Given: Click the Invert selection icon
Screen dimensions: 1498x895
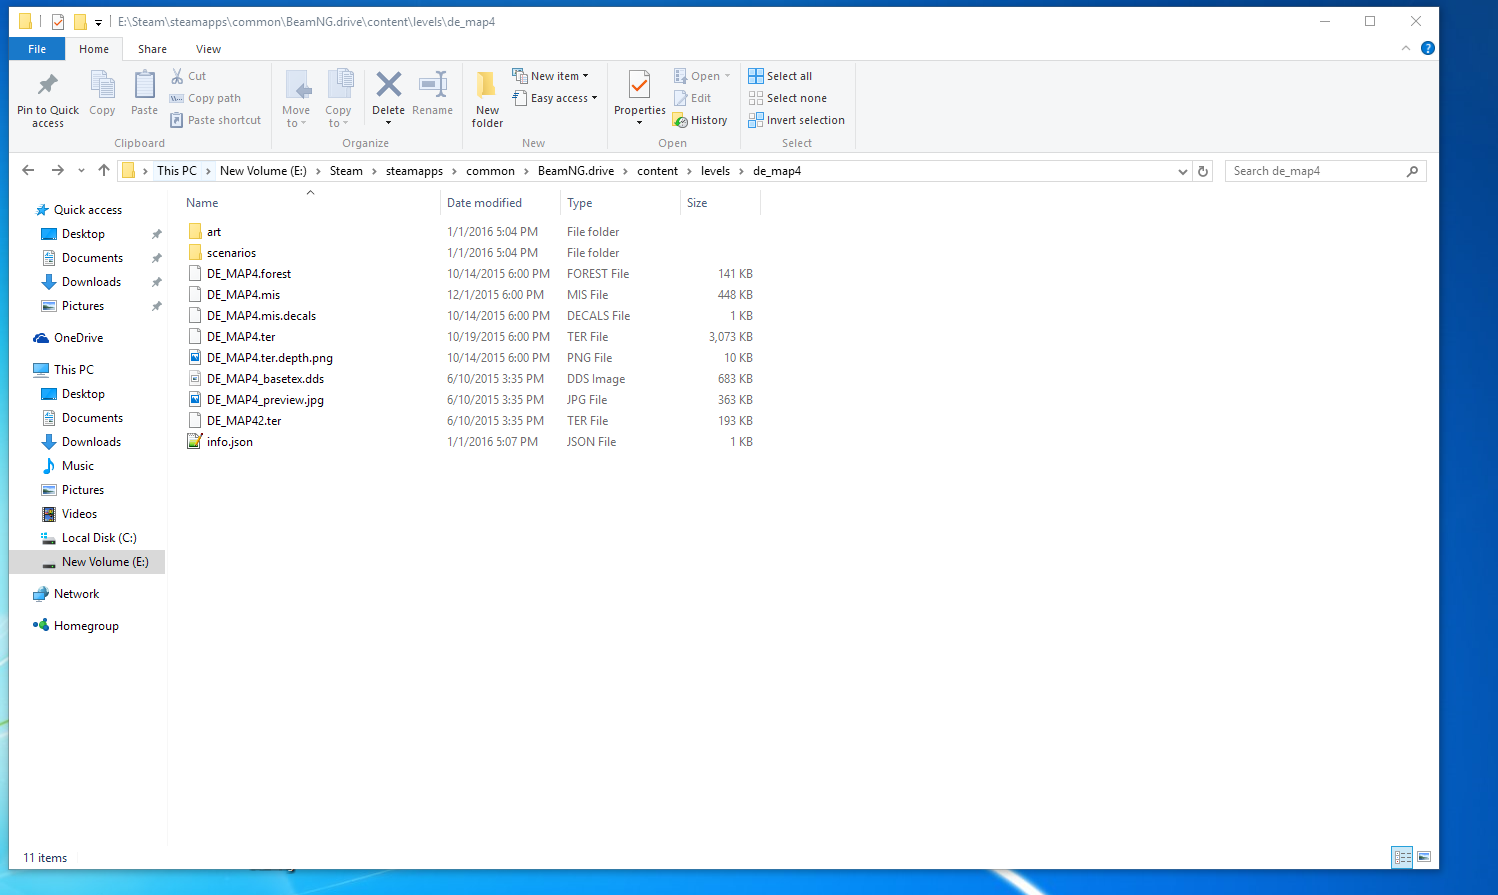Looking at the screenshot, I should point(756,120).
